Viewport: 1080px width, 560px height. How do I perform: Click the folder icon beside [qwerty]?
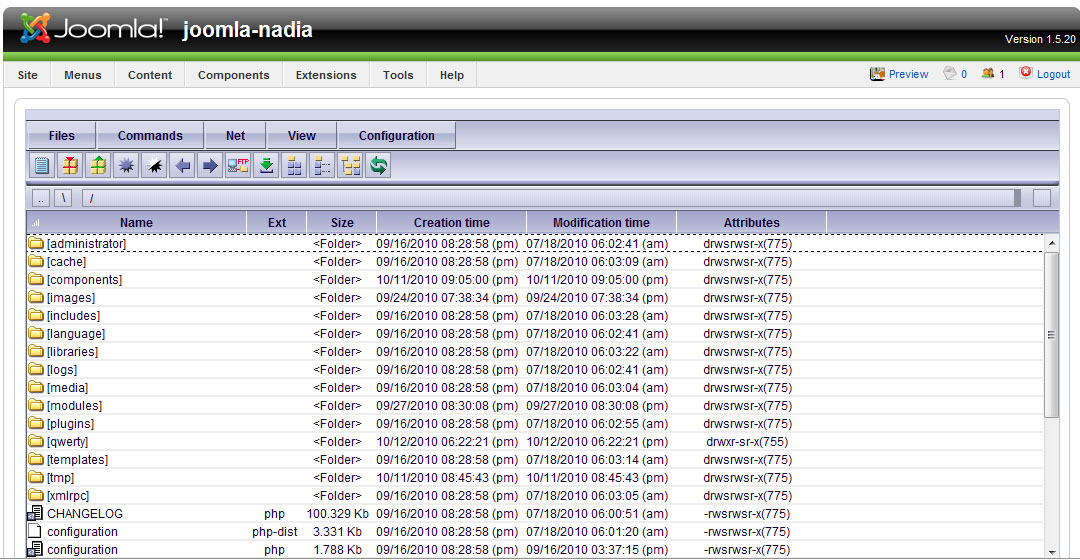click(x=36, y=441)
